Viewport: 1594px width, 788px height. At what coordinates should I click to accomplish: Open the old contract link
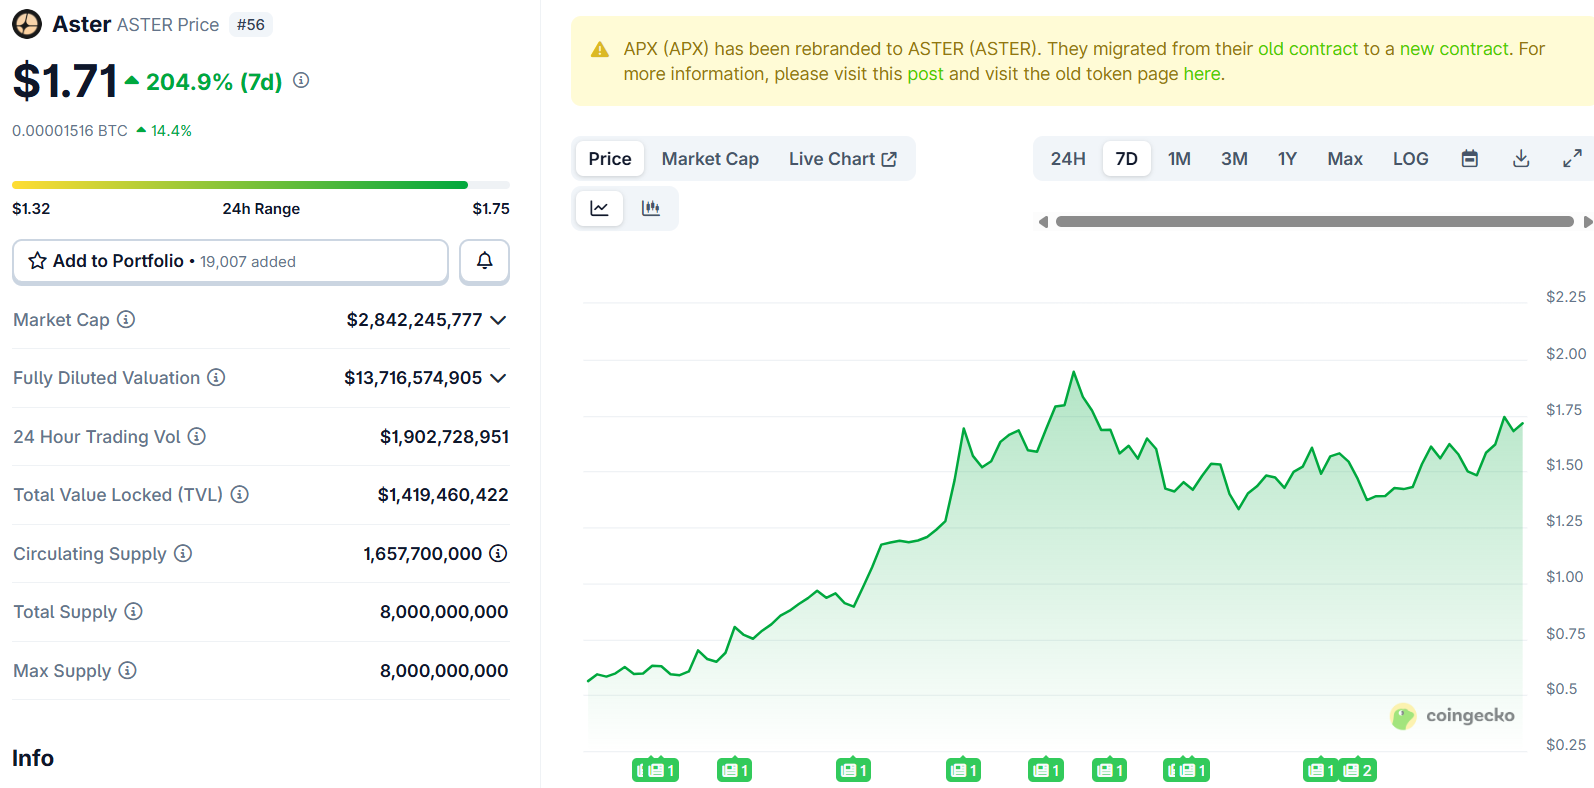click(1308, 48)
